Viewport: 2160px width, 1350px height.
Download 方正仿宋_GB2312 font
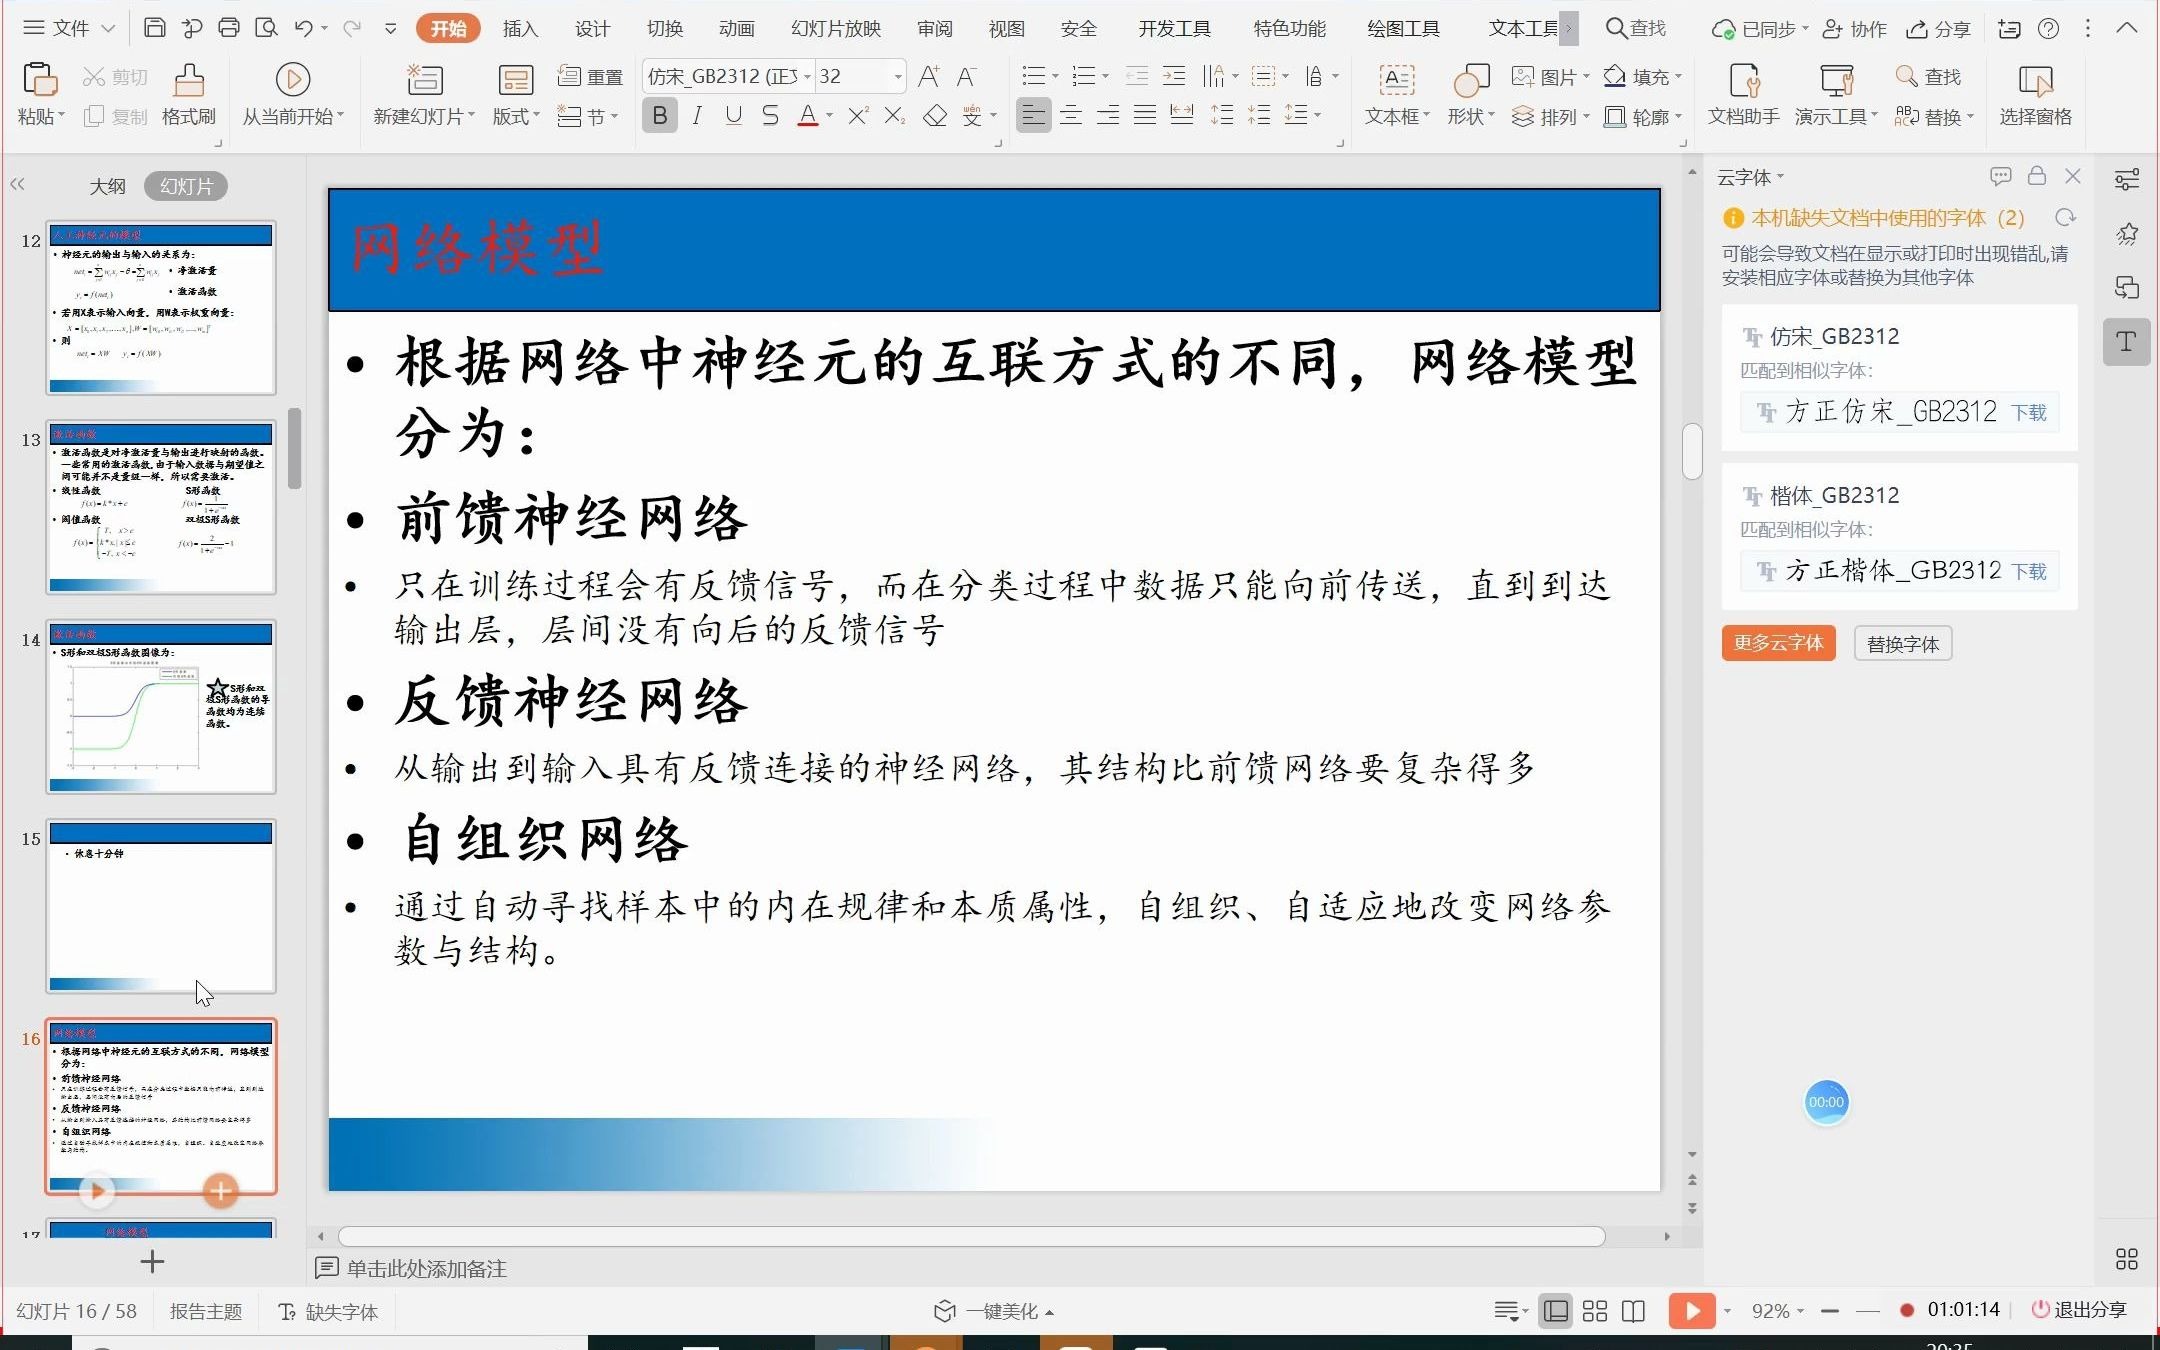(2028, 412)
